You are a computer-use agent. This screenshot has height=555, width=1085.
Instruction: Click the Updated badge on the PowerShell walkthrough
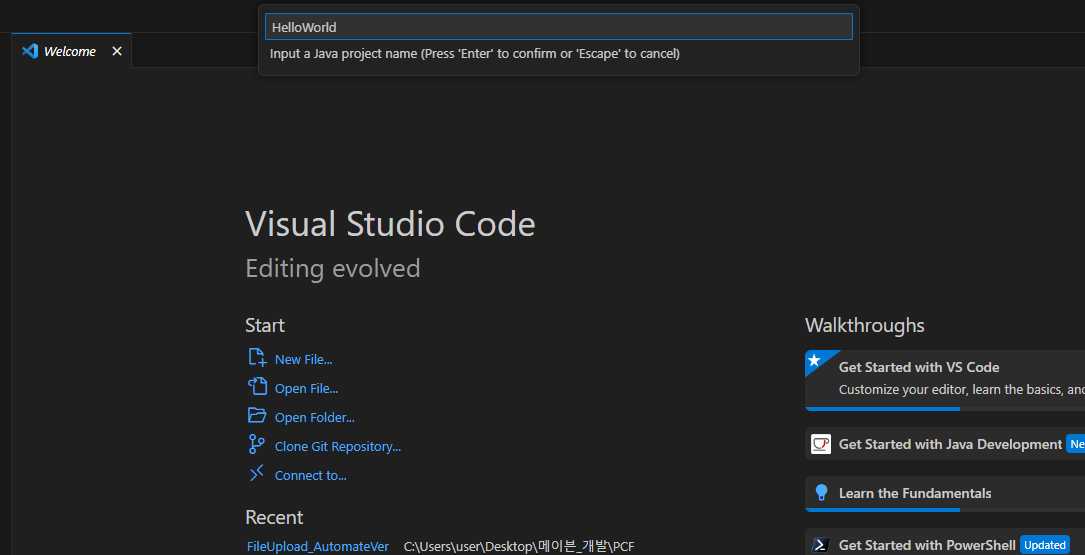tap(1045, 545)
